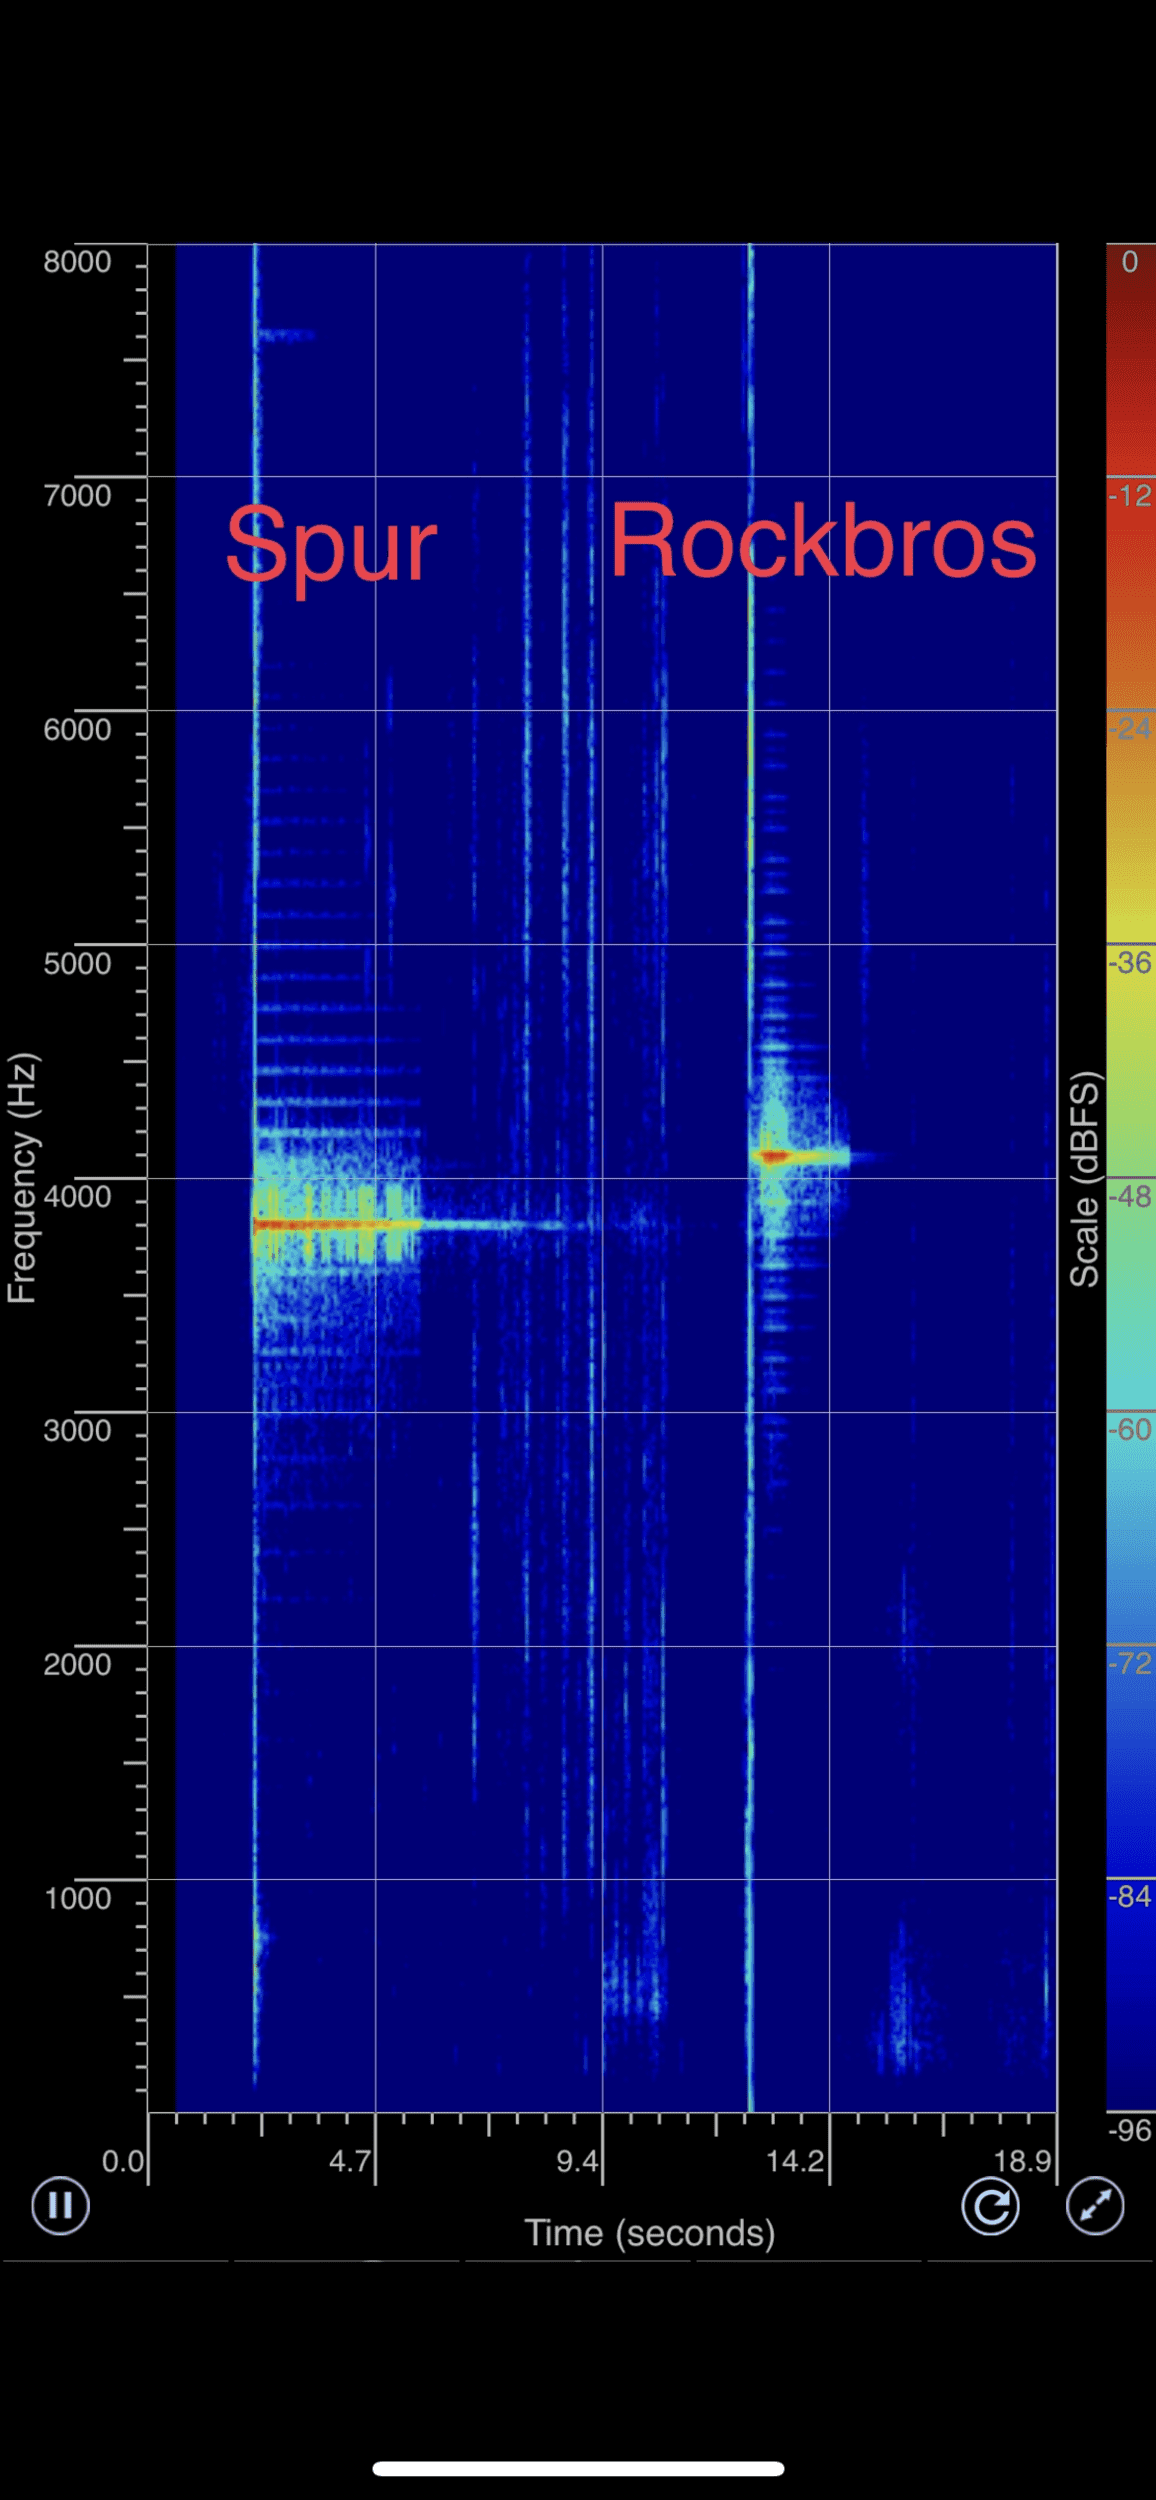Tap the 14.2 time axis label
Image resolution: width=1156 pixels, height=2500 pixels.
[x=795, y=2161]
